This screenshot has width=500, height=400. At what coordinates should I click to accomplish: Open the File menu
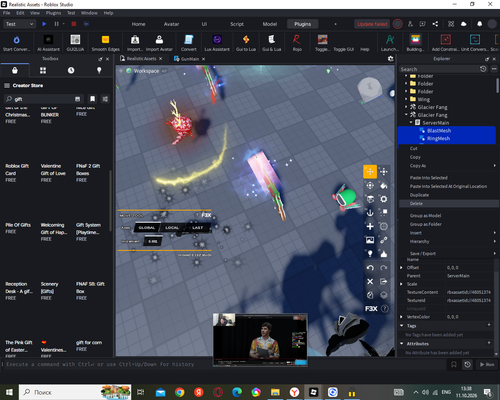7,13
